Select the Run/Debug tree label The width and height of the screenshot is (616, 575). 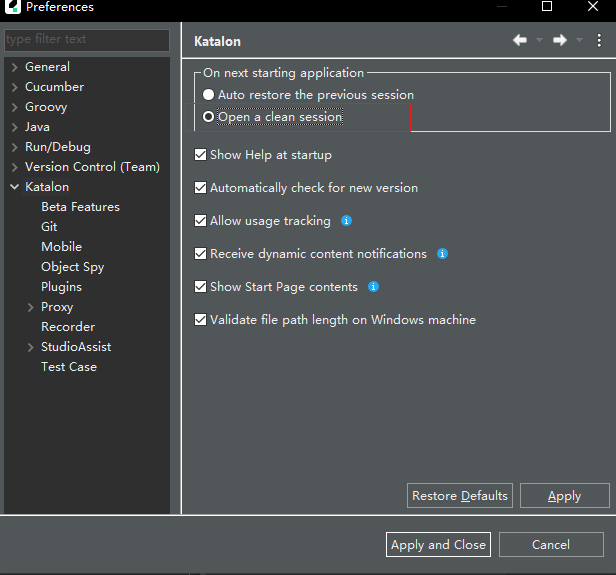pos(58,147)
